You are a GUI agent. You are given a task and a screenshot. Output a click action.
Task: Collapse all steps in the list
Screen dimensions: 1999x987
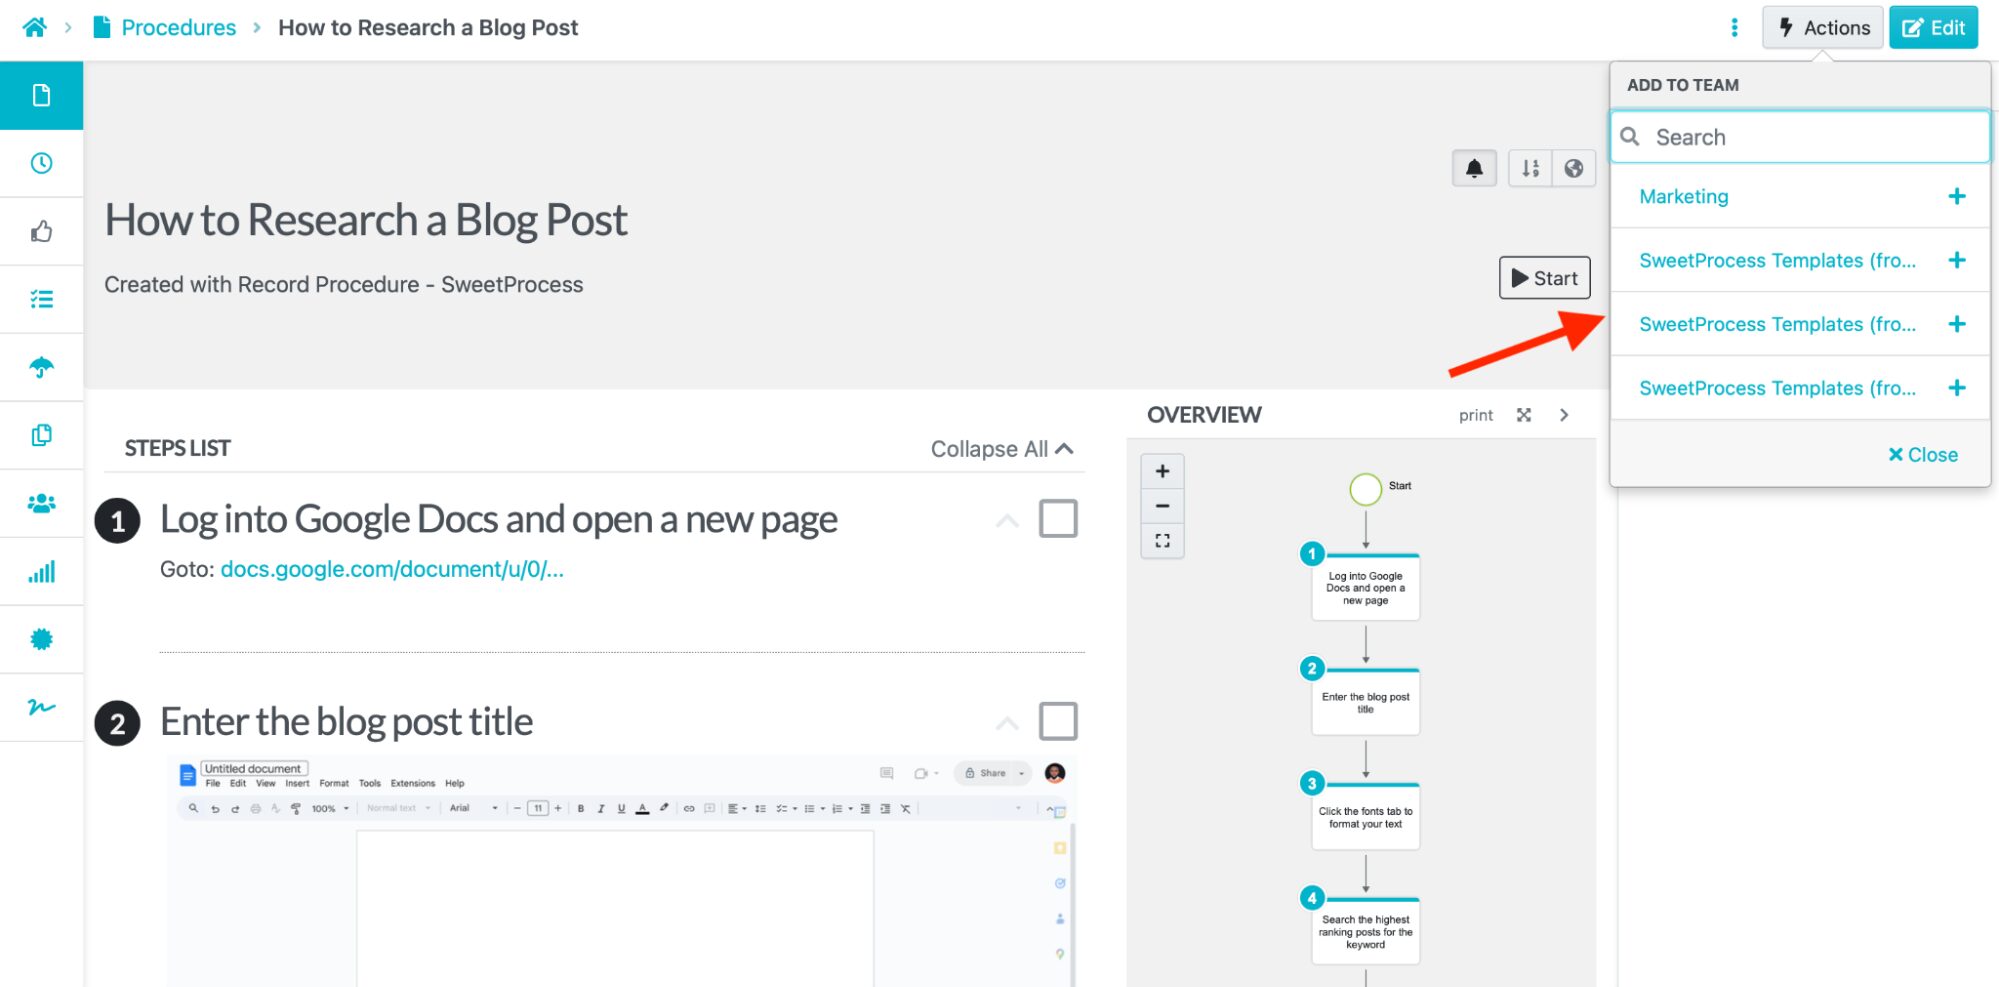pyautogui.click(x=1002, y=449)
